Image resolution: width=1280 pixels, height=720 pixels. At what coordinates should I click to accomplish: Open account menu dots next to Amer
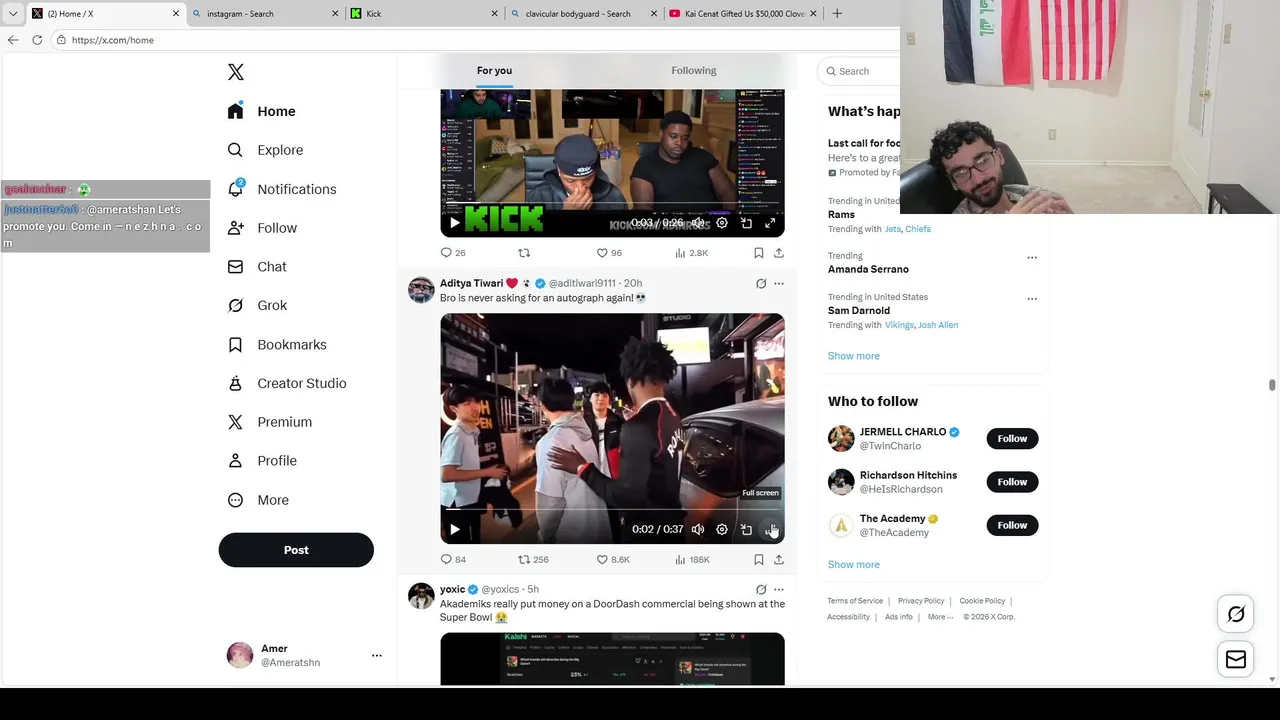[x=377, y=655]
